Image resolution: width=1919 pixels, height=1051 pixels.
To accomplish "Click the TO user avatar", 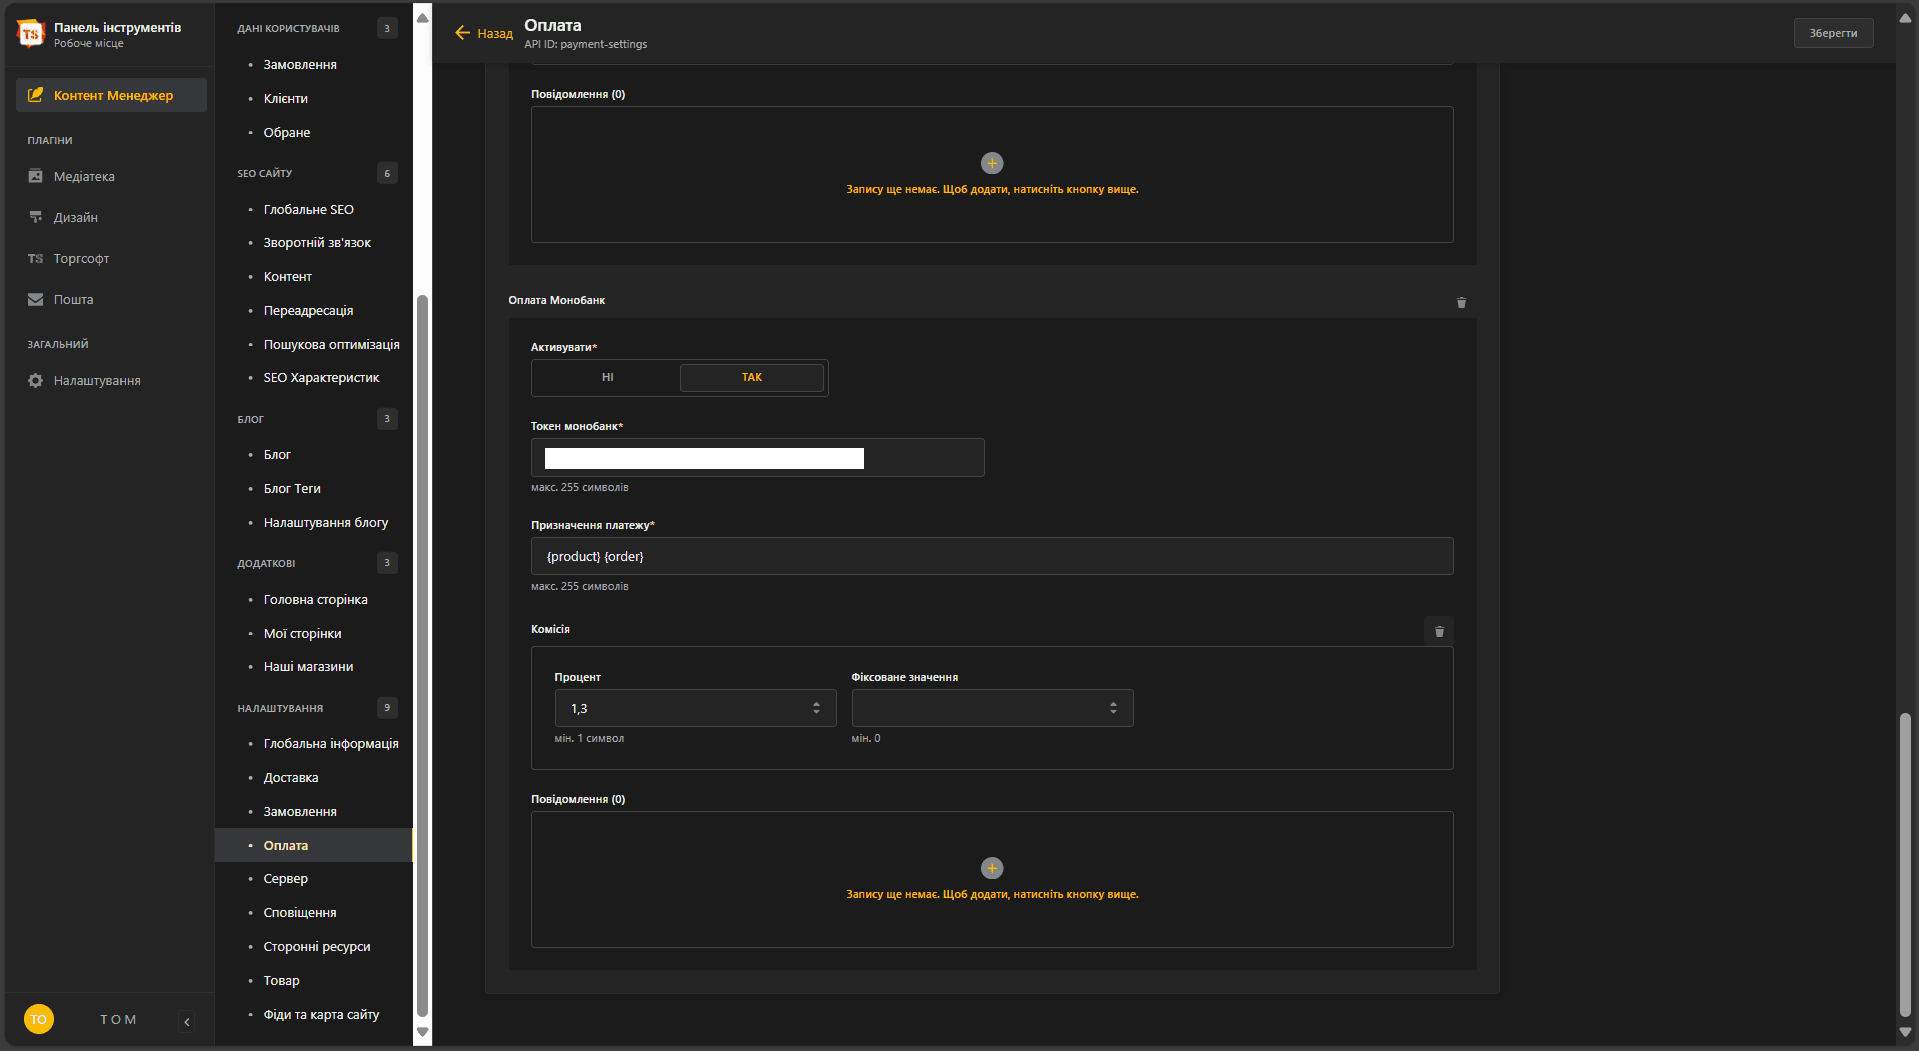I will pos(39,1019).
